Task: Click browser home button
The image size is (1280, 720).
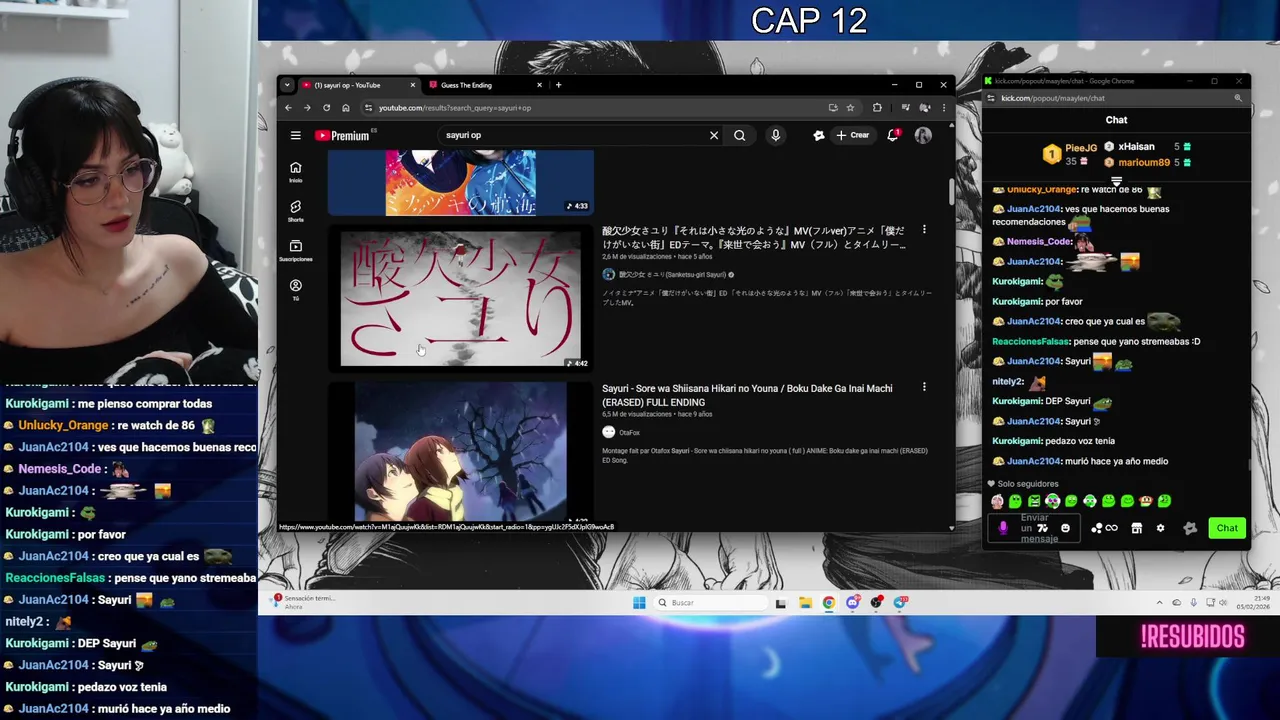Action: (x=345, y=108)
